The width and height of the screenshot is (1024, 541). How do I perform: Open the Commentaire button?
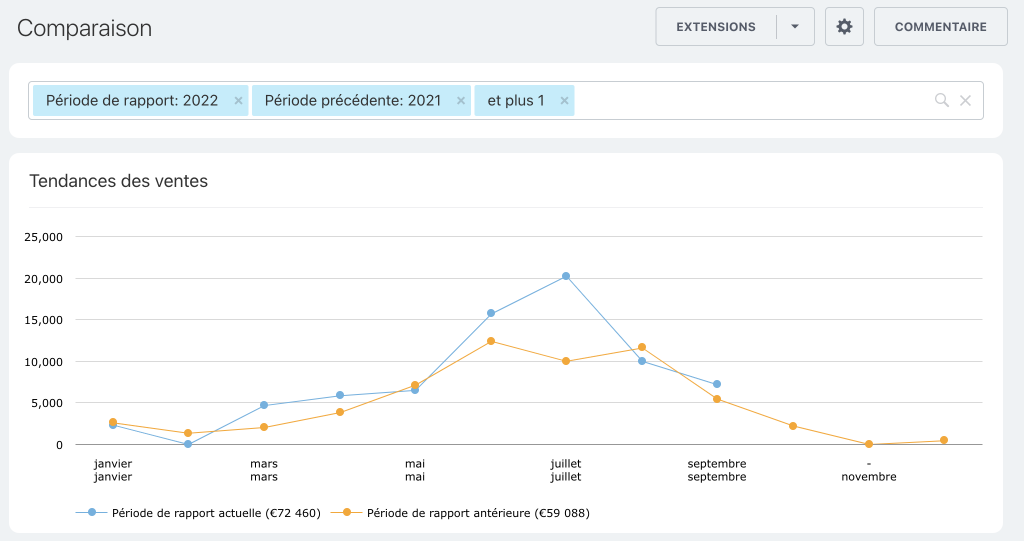tap(940, 27)
